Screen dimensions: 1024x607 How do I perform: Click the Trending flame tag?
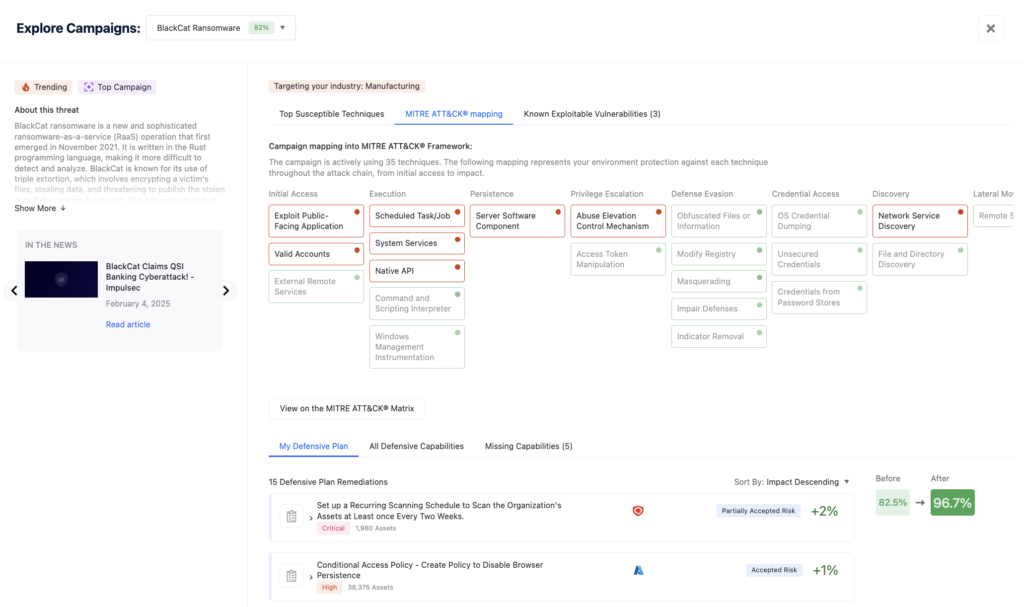tap(44, 87)
